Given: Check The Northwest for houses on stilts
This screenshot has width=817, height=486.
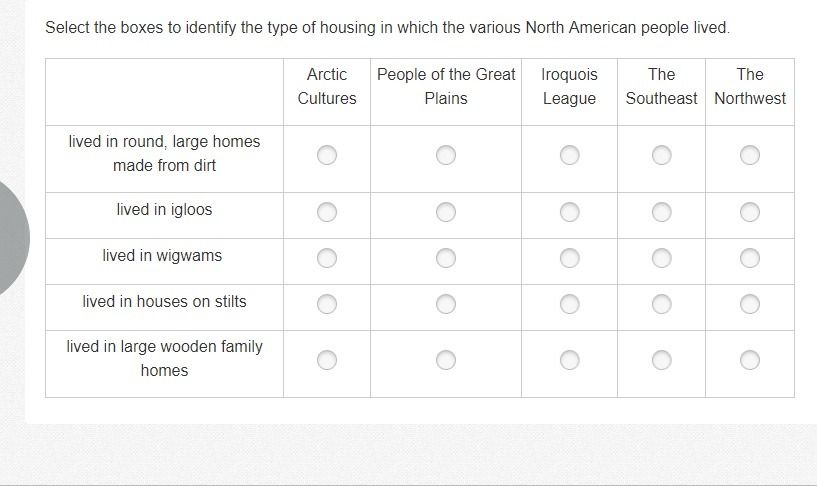Looking at the screenshot, I should (750, 304).
